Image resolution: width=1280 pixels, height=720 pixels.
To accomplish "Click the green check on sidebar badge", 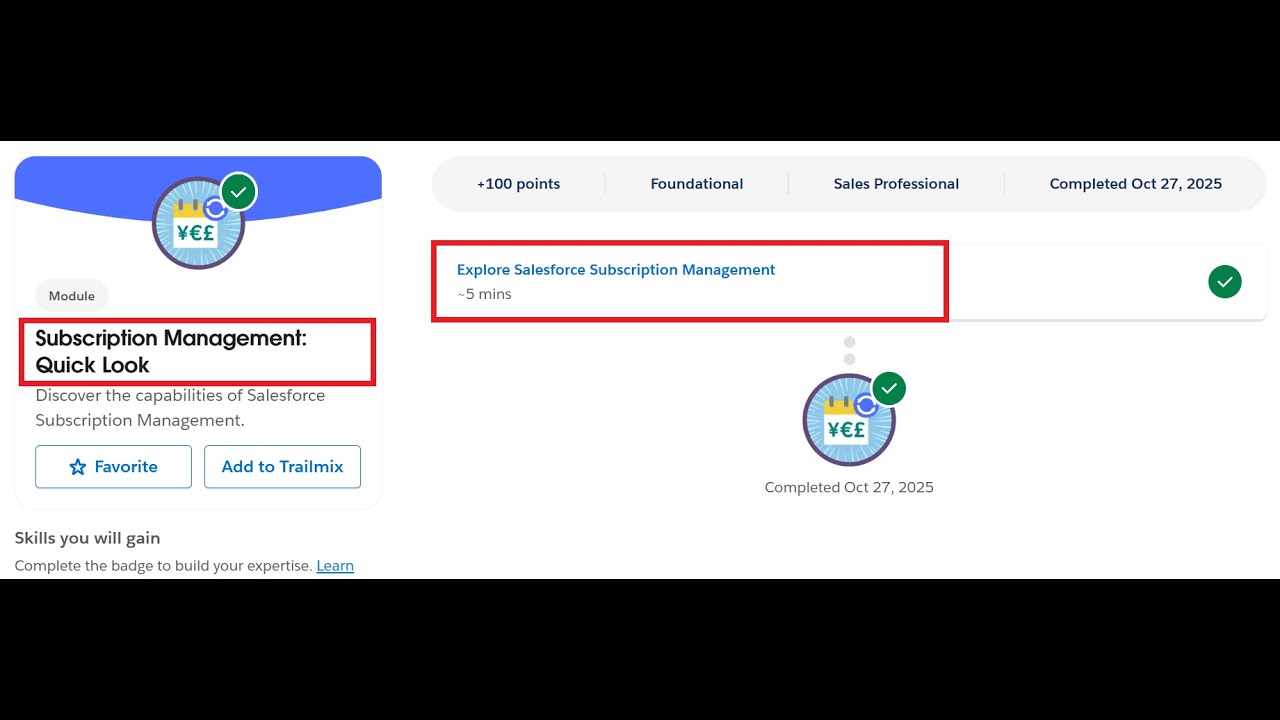I will click(238, 191).
